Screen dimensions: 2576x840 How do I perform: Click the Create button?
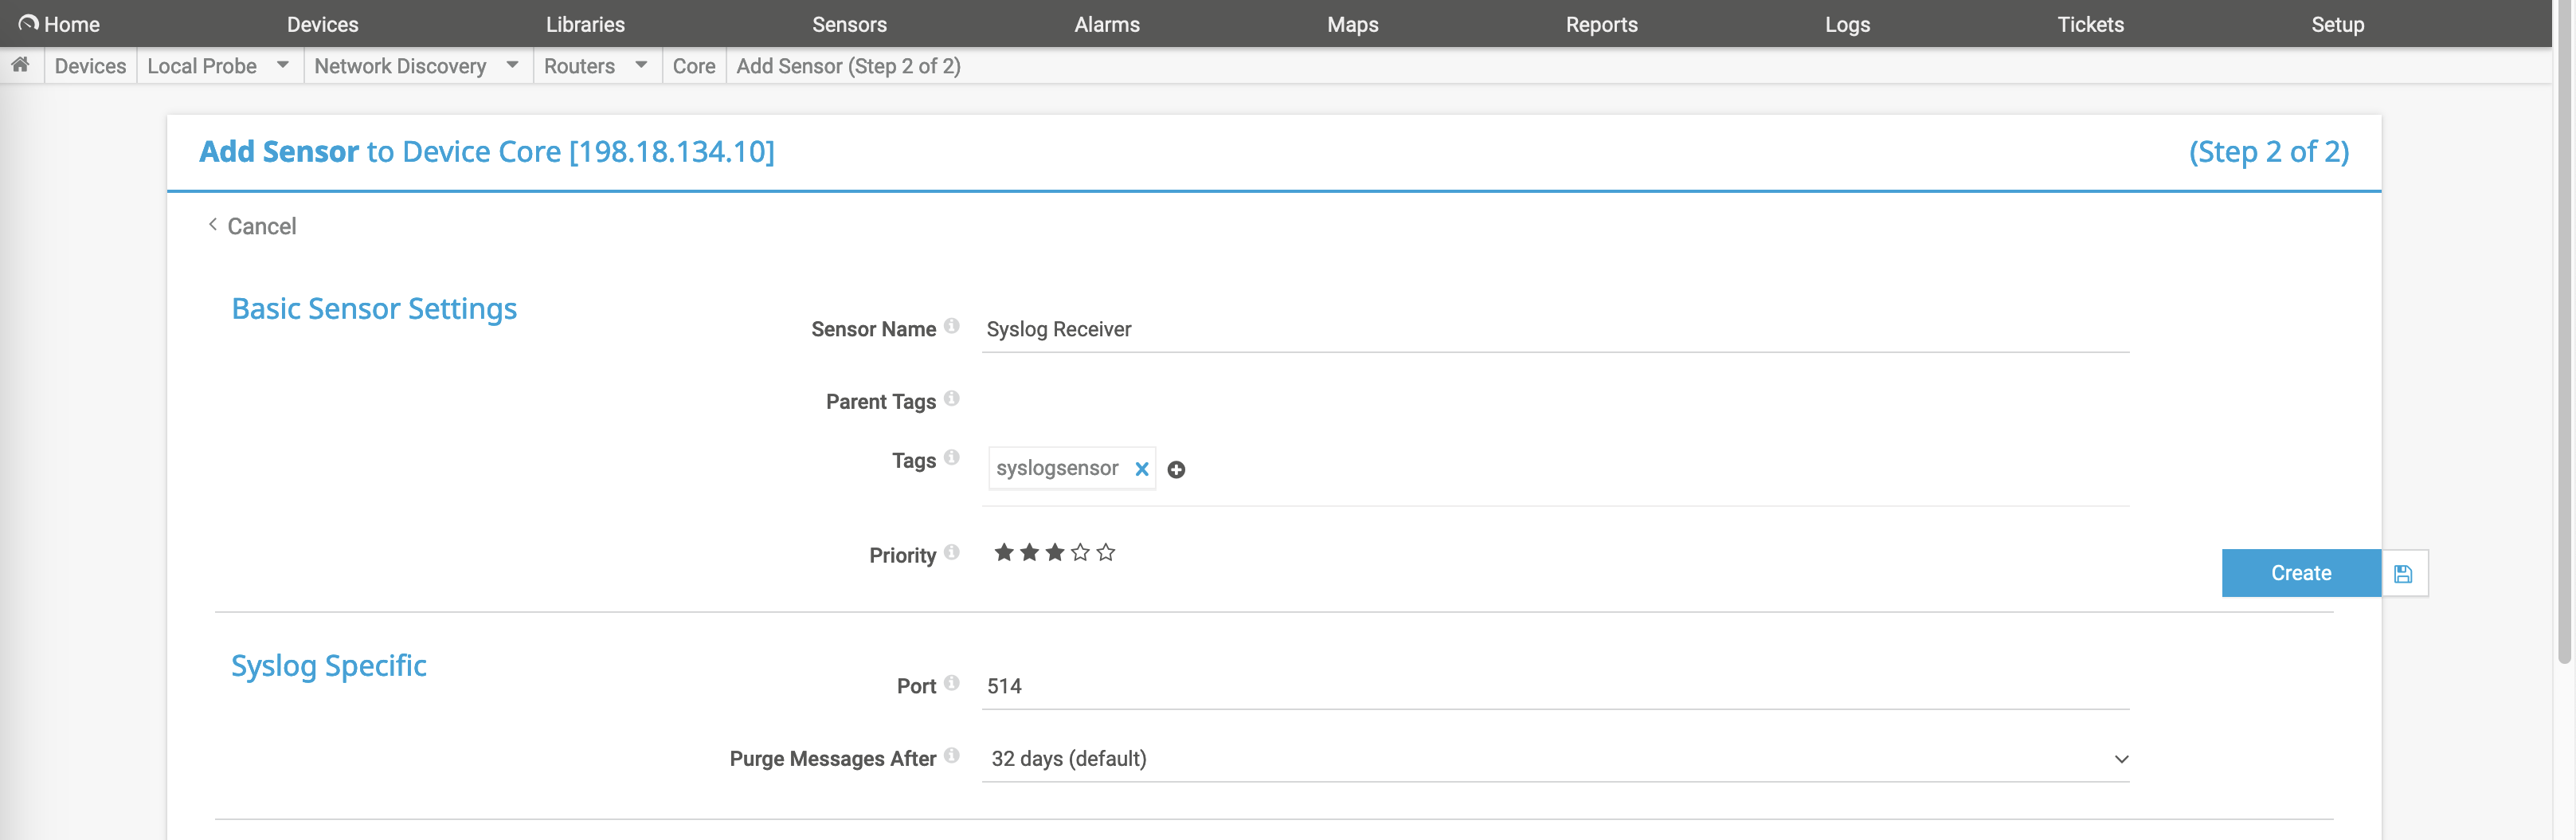2300,573
